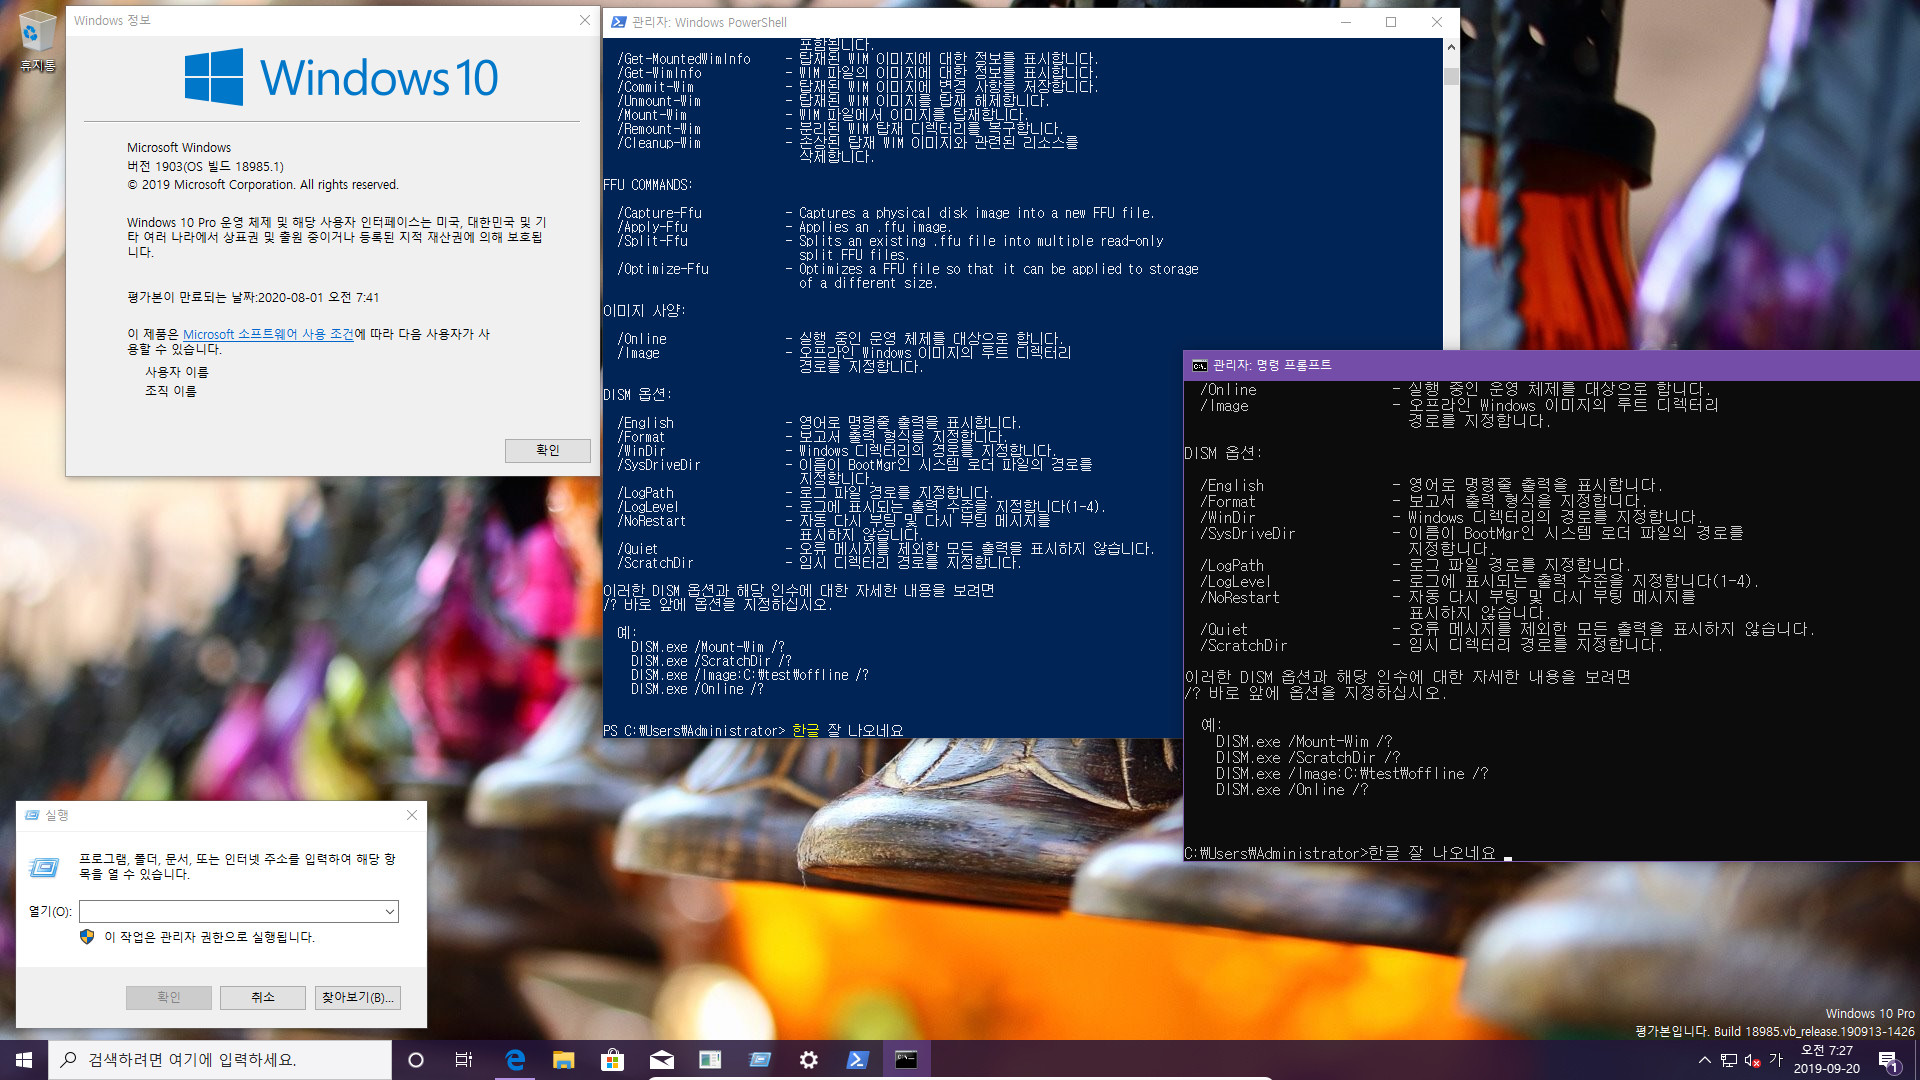Viewport: 1920px width, 1080px height.
Task: Click the Command Prompt title bar icon
Action: [x=1199, y=366]
